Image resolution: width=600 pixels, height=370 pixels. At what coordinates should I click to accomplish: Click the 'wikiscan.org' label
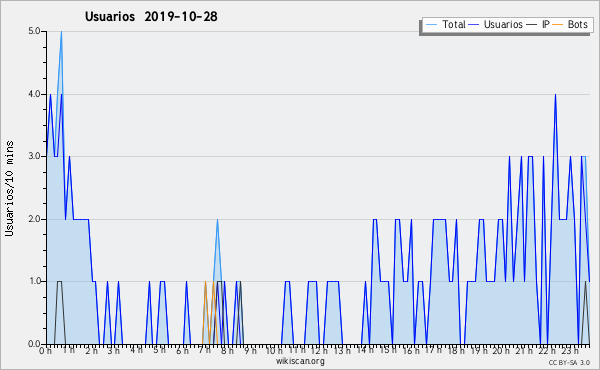point(300,361)
